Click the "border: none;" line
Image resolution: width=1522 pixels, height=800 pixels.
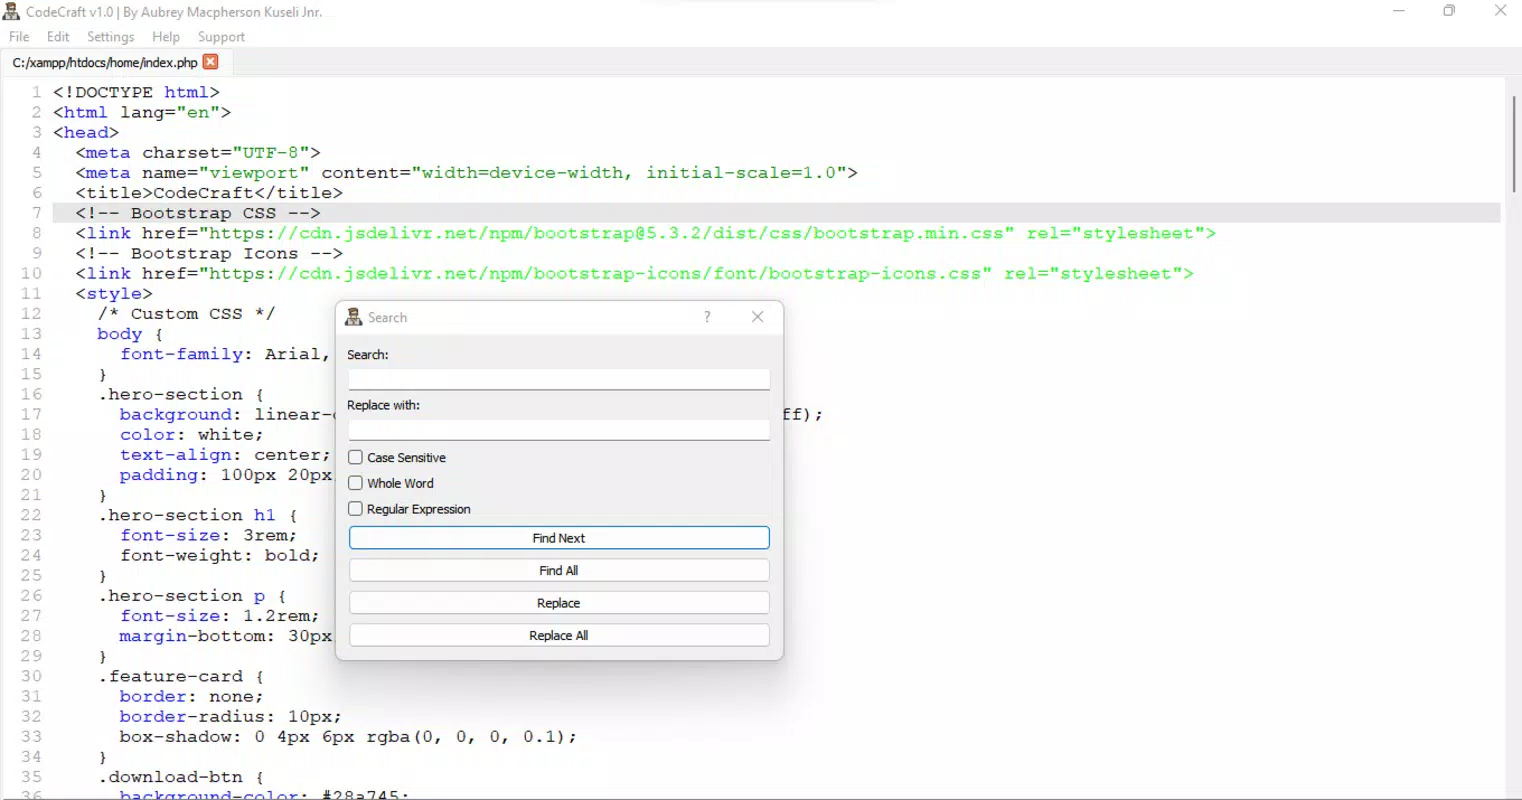[x=192, y=697]
